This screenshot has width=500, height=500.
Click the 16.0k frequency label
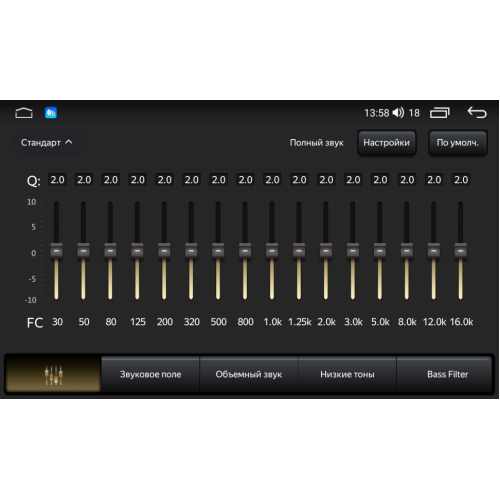[x=461, y=322]
